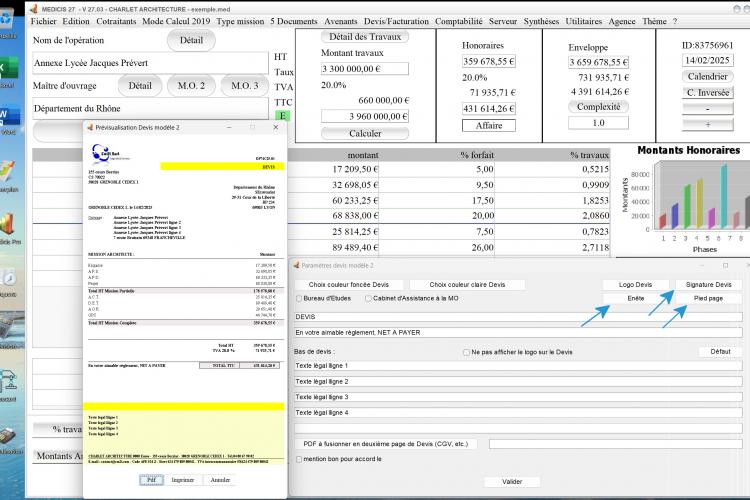750x500 pixels.
Task: Click the Medicis logo in the main title bar
Action: pyautogui.click(x=33, y=9)
